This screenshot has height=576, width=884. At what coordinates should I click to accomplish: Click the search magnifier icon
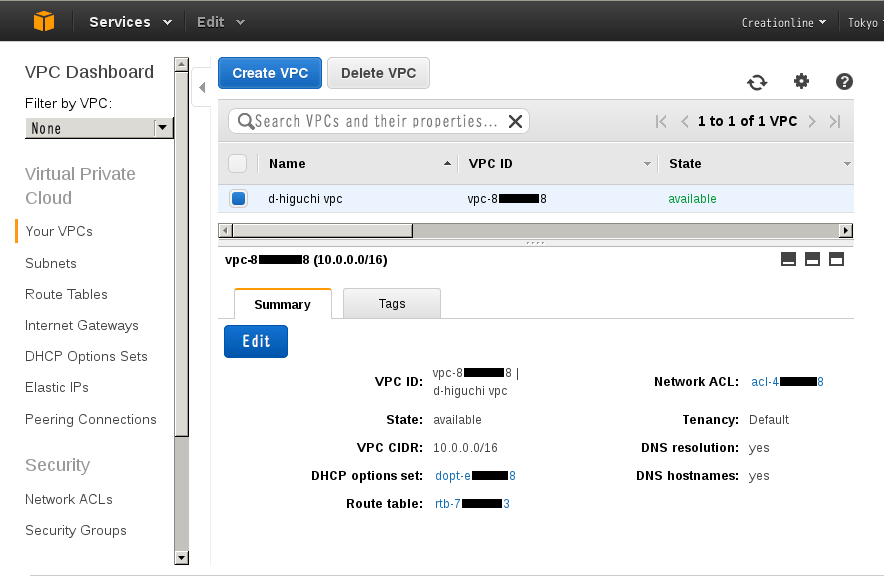pos(246,121)
